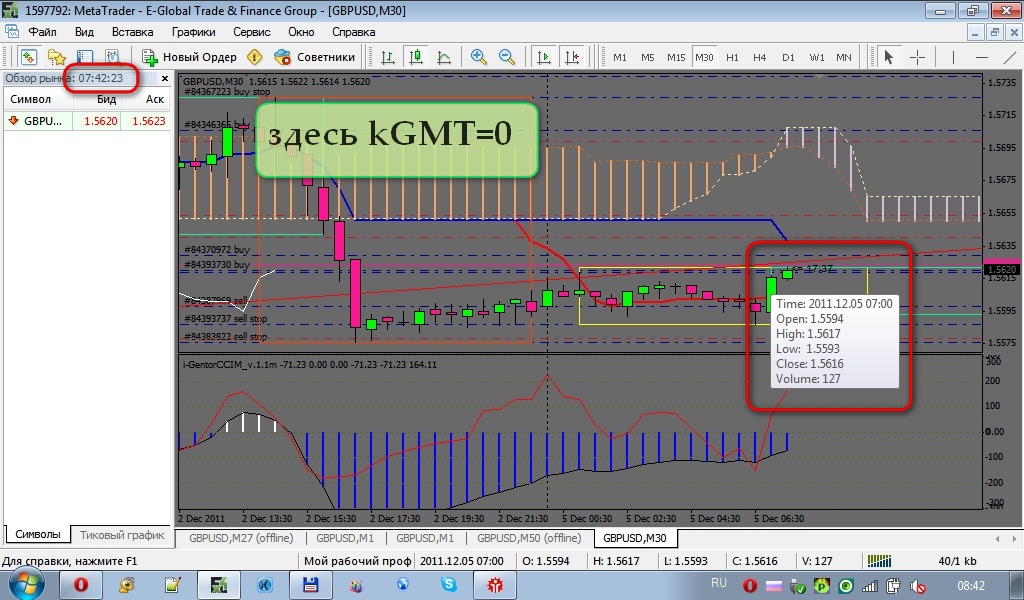Click the #84367223 buy stop order label
This screenshot has width=1024, height=600.
pos(227,91)
